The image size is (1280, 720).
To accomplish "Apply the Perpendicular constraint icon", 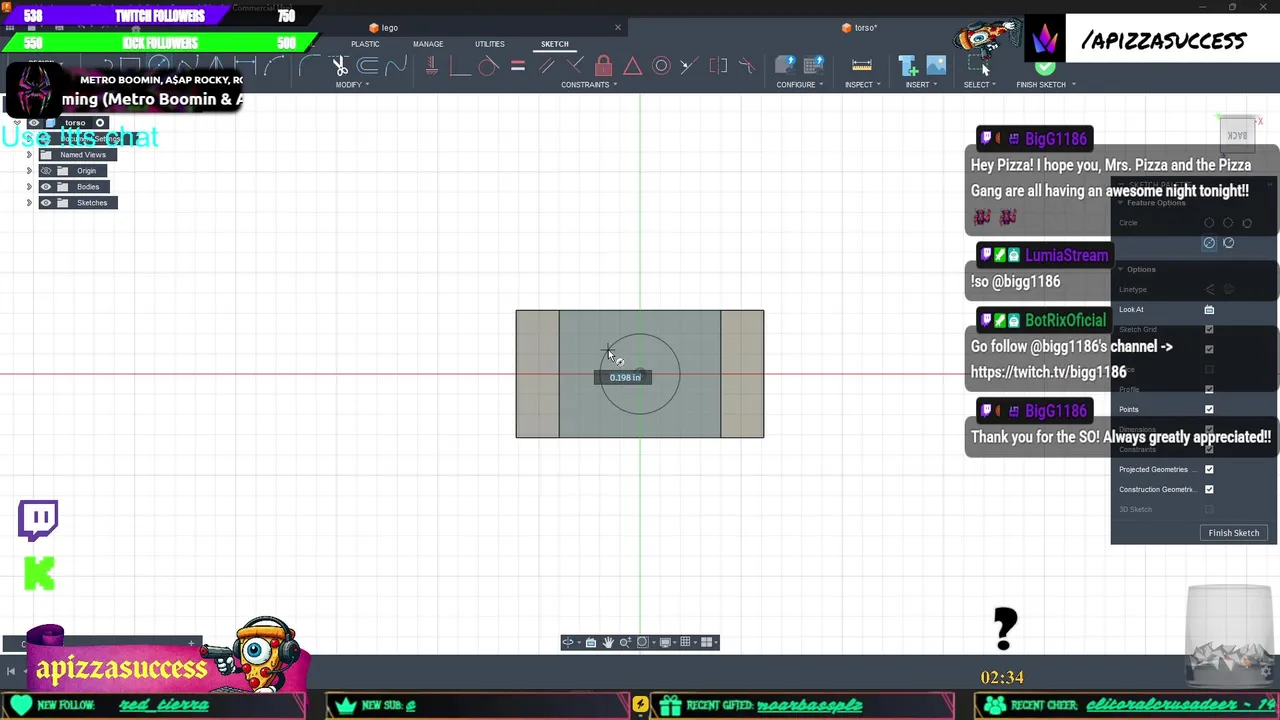I will (575, 66).
